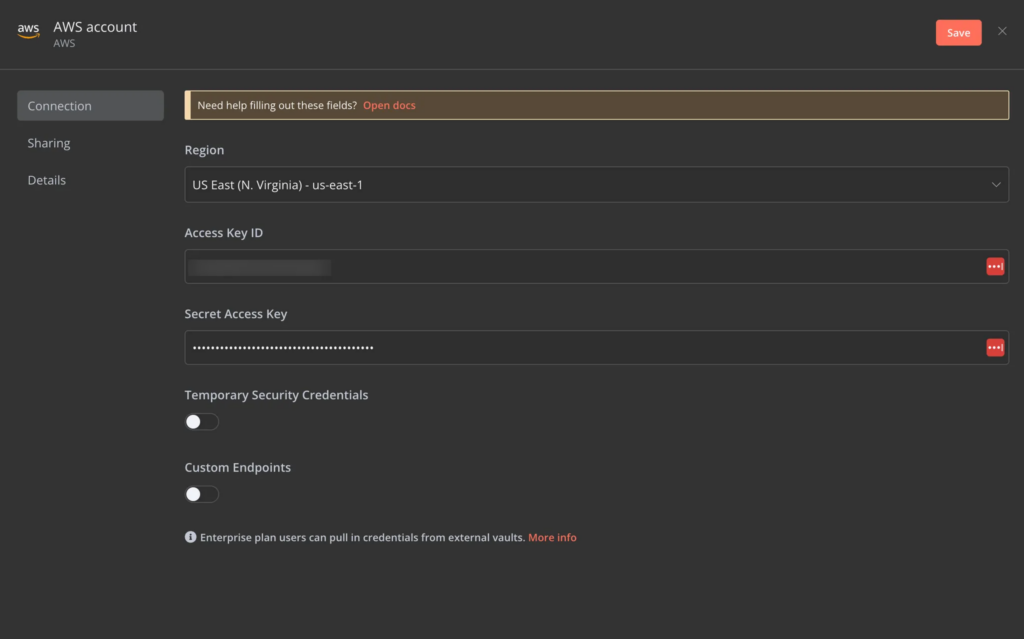
Task: Select the Connection tab
Action: click(90, 106)
